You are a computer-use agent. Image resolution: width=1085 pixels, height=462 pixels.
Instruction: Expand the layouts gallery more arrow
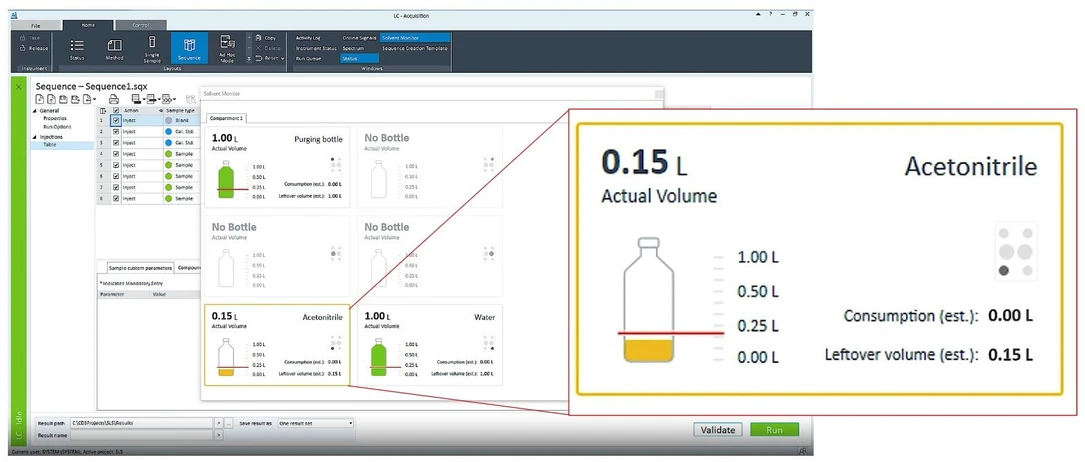pyautogui.click(x=249, y=59)
